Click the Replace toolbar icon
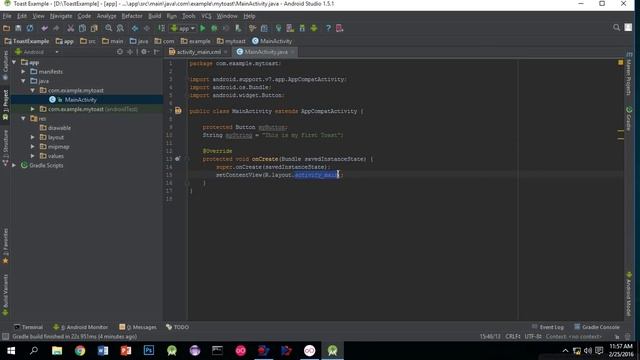640x360 pixels. (x=120, y=28)
